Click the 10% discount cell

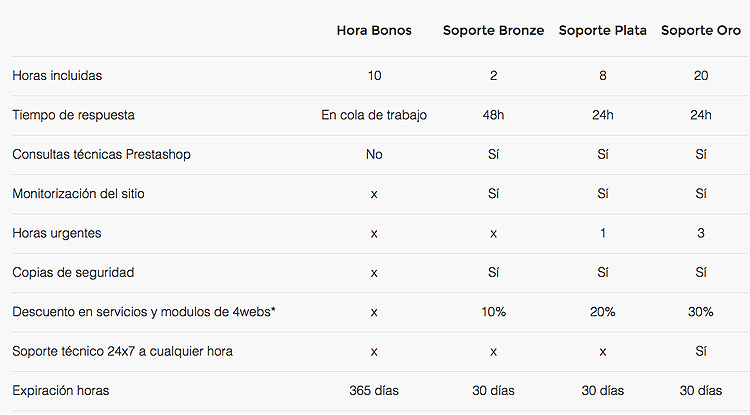coord(493,312)
